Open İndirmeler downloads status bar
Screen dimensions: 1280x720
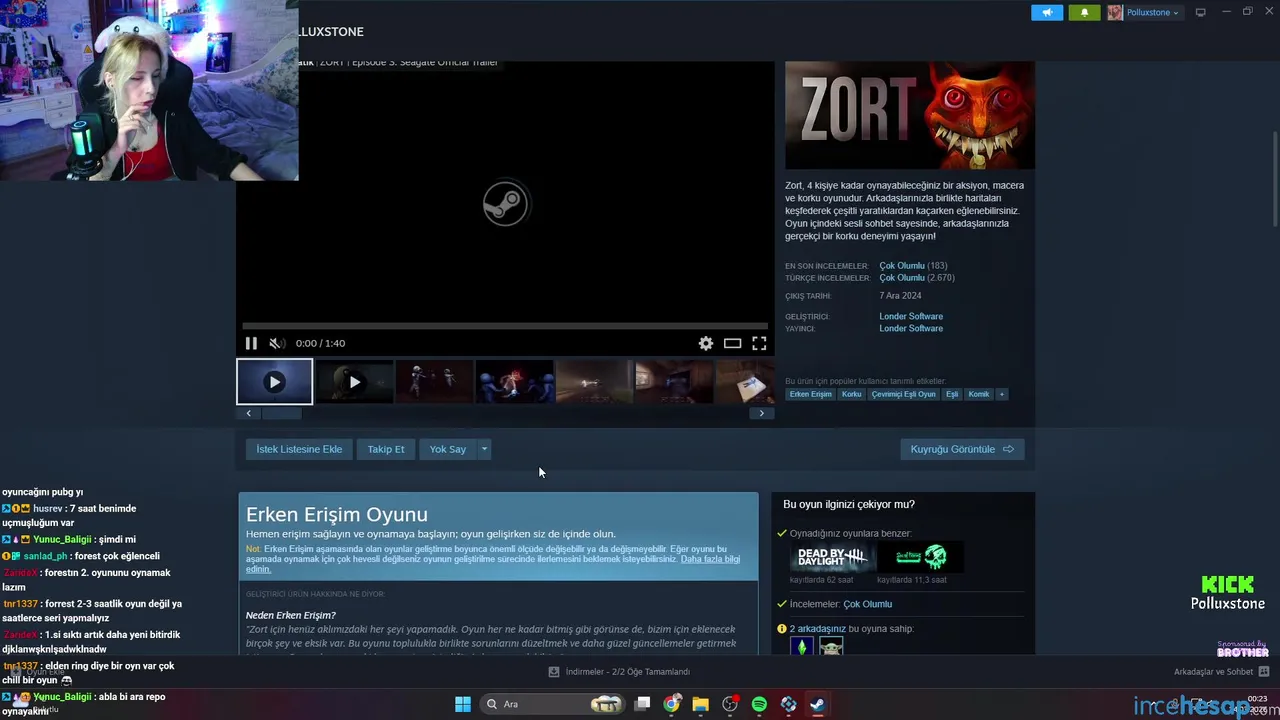[x=619, y=672]
